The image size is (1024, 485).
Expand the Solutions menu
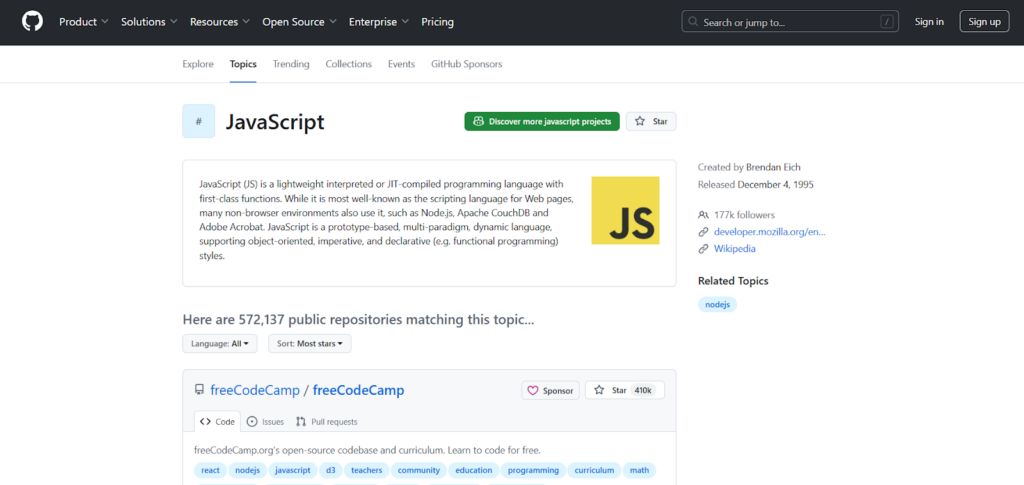click(150, 22)
